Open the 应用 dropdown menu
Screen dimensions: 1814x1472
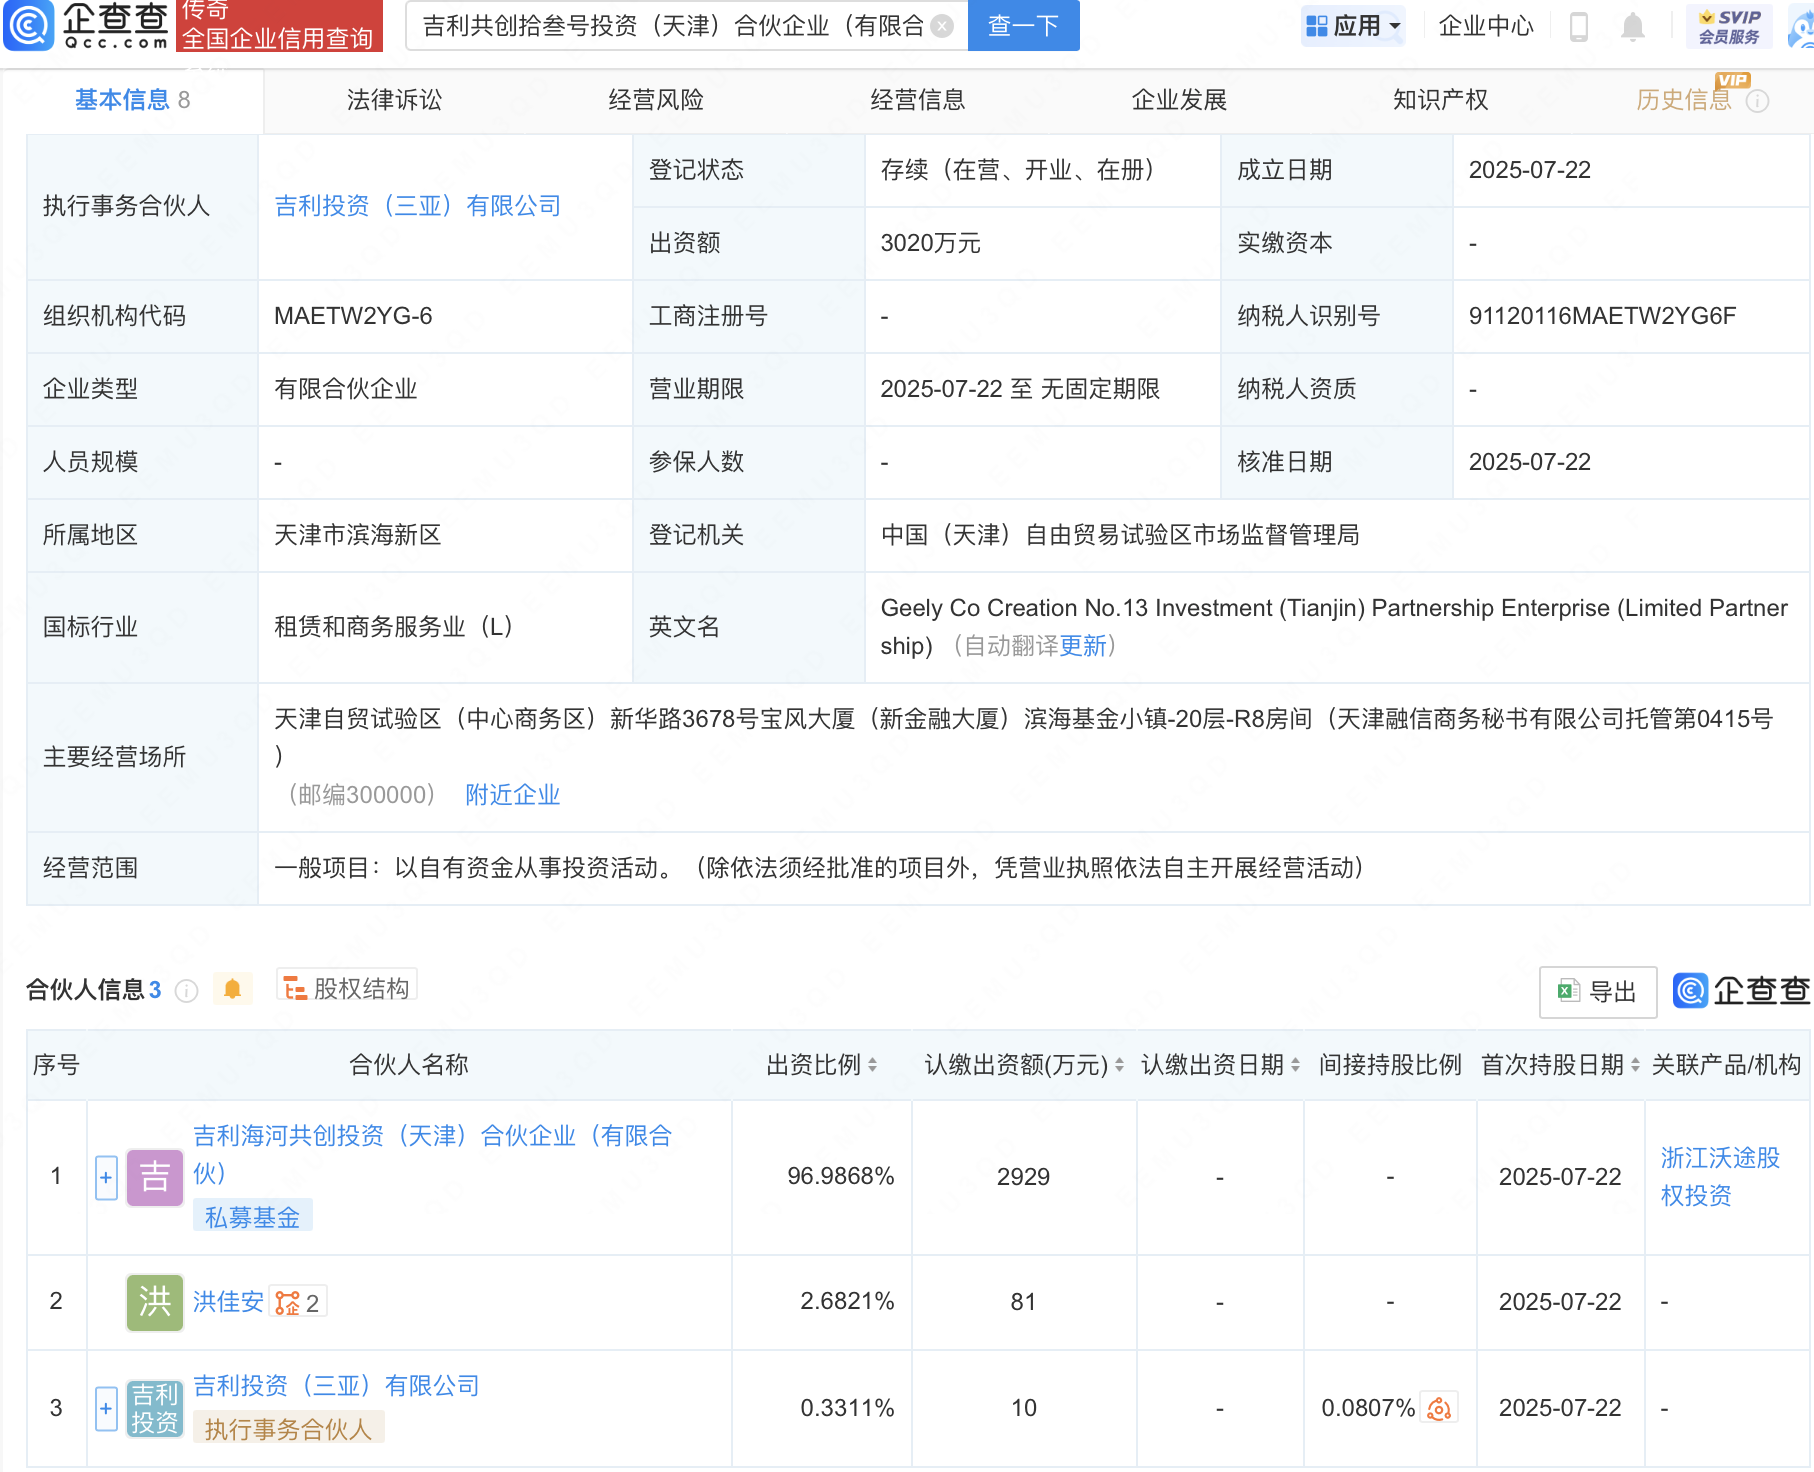1353,26
